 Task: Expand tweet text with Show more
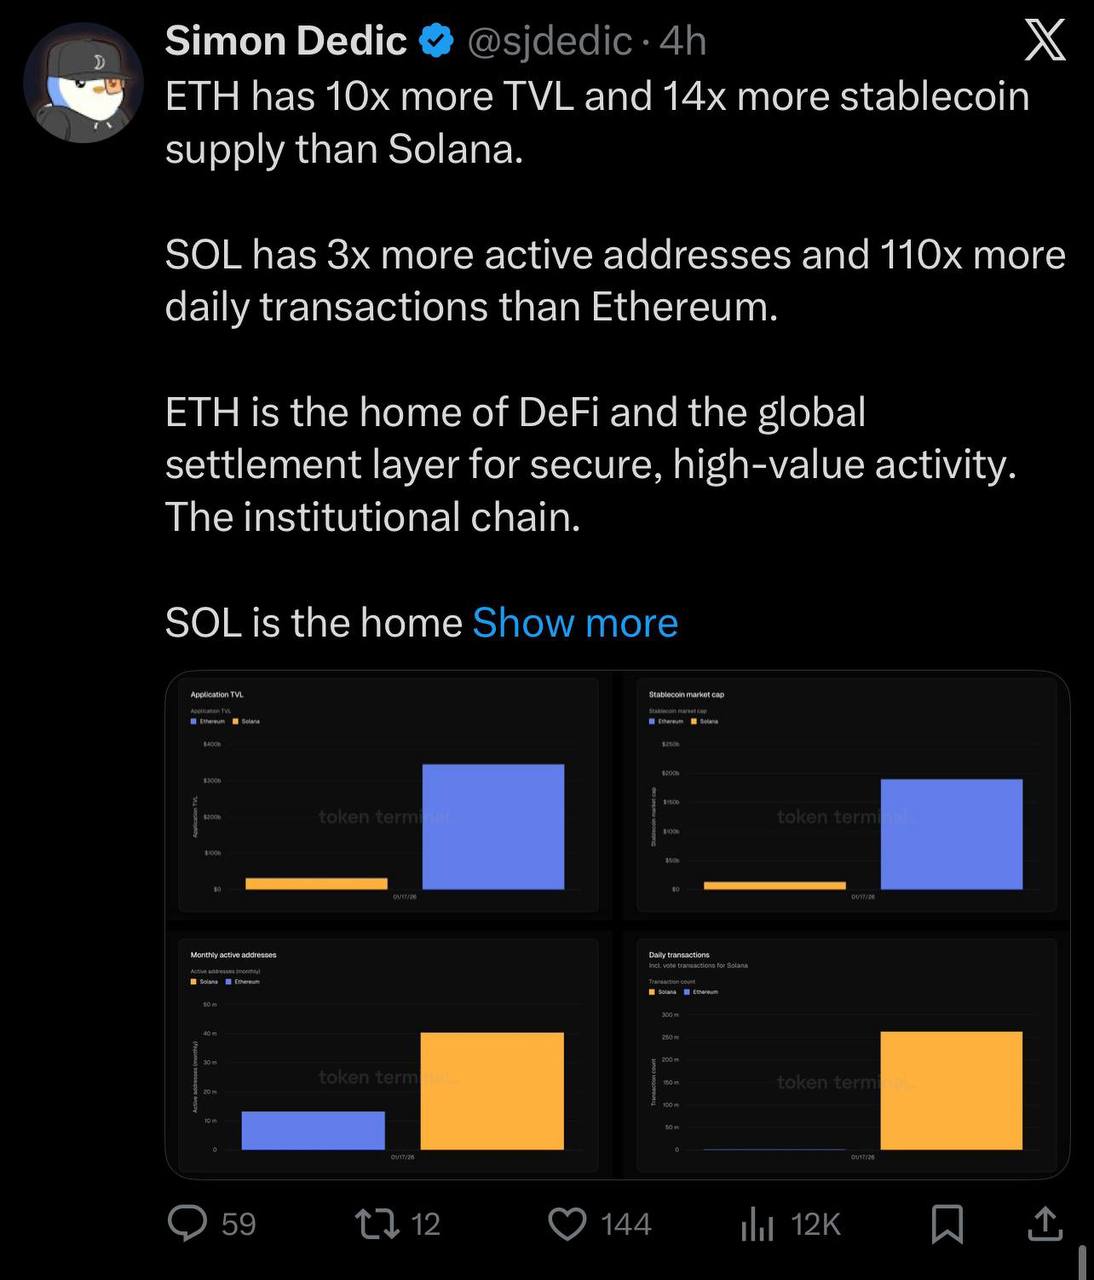[x=575, y=623]
